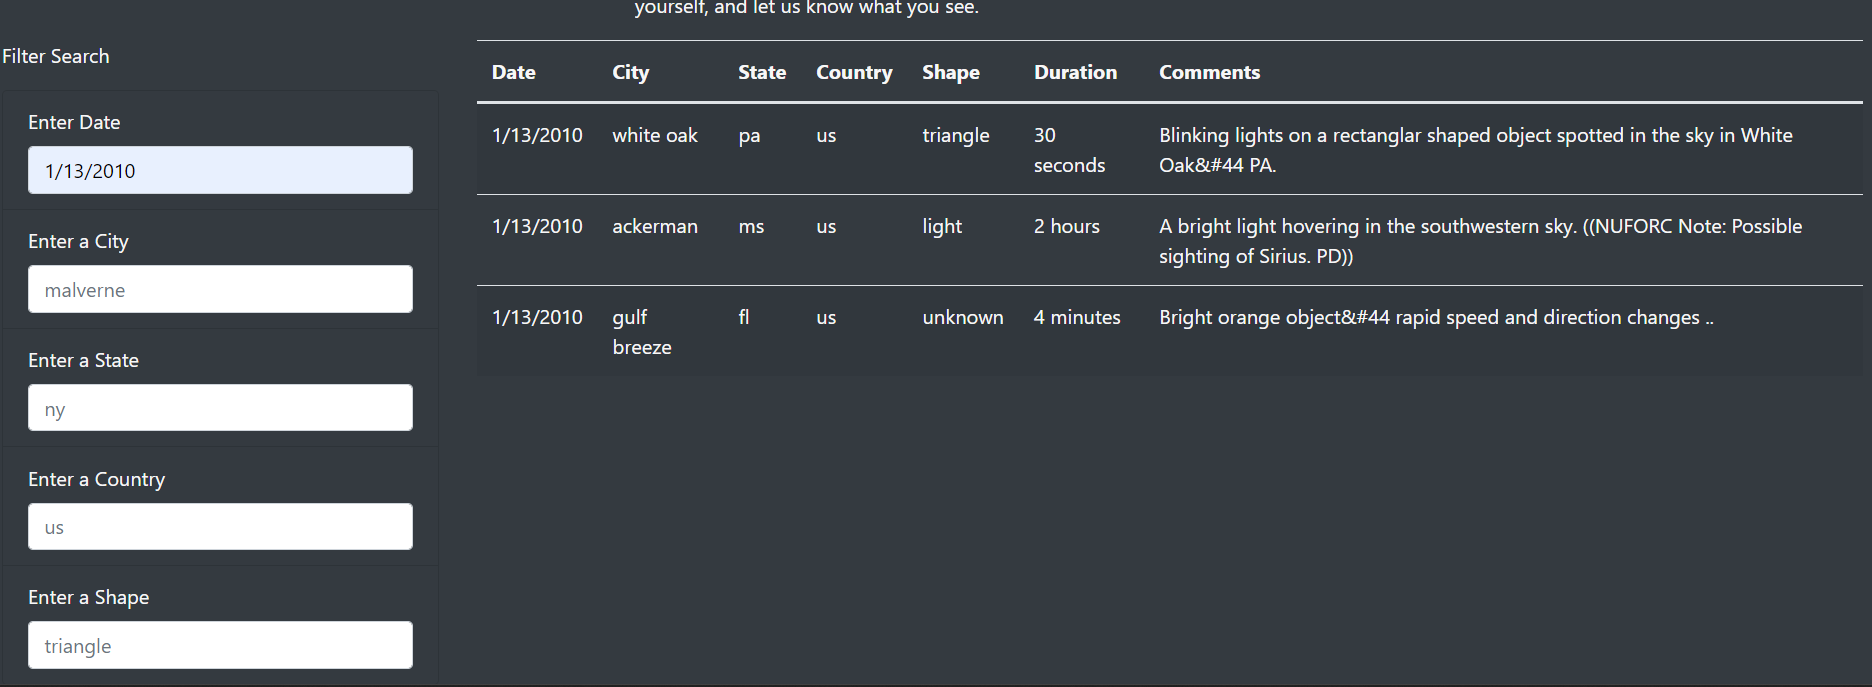This screenshot has height=687, width=1872.
Task: Select the State filter input showing 'ny'
Action: coord(219,407)
